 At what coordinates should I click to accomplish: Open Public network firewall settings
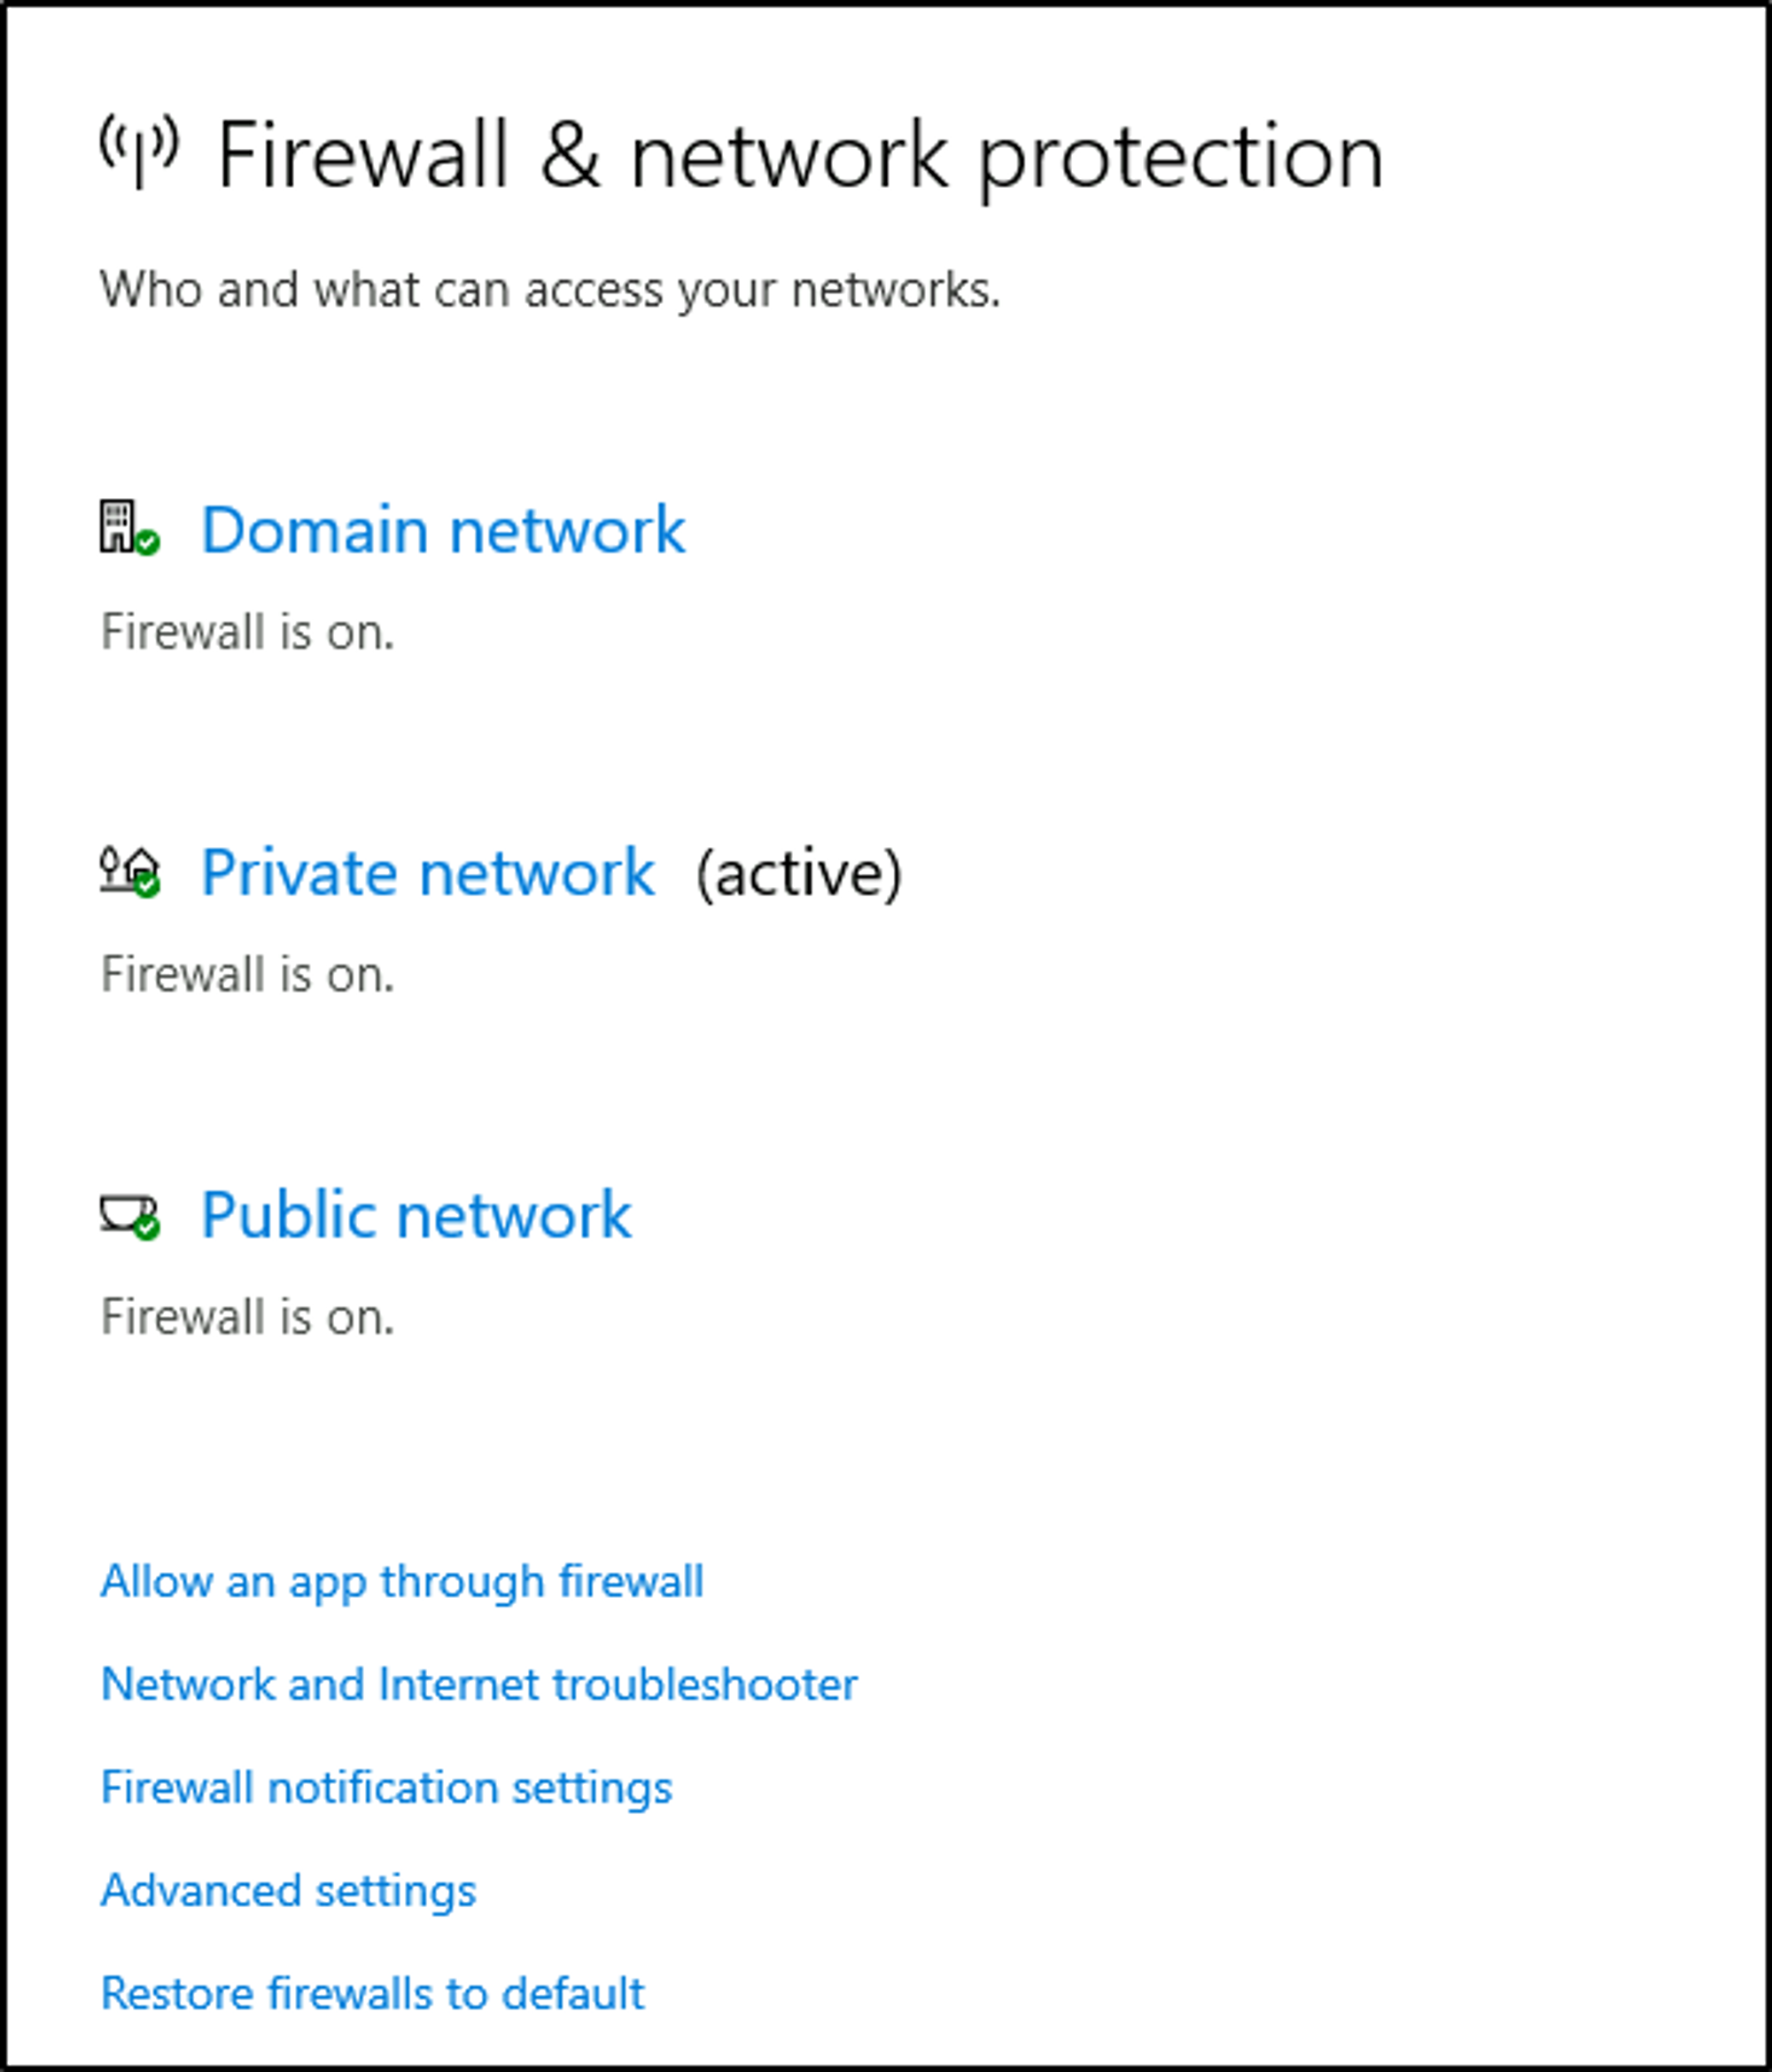pyautogui.click(x=416, y=1215)
